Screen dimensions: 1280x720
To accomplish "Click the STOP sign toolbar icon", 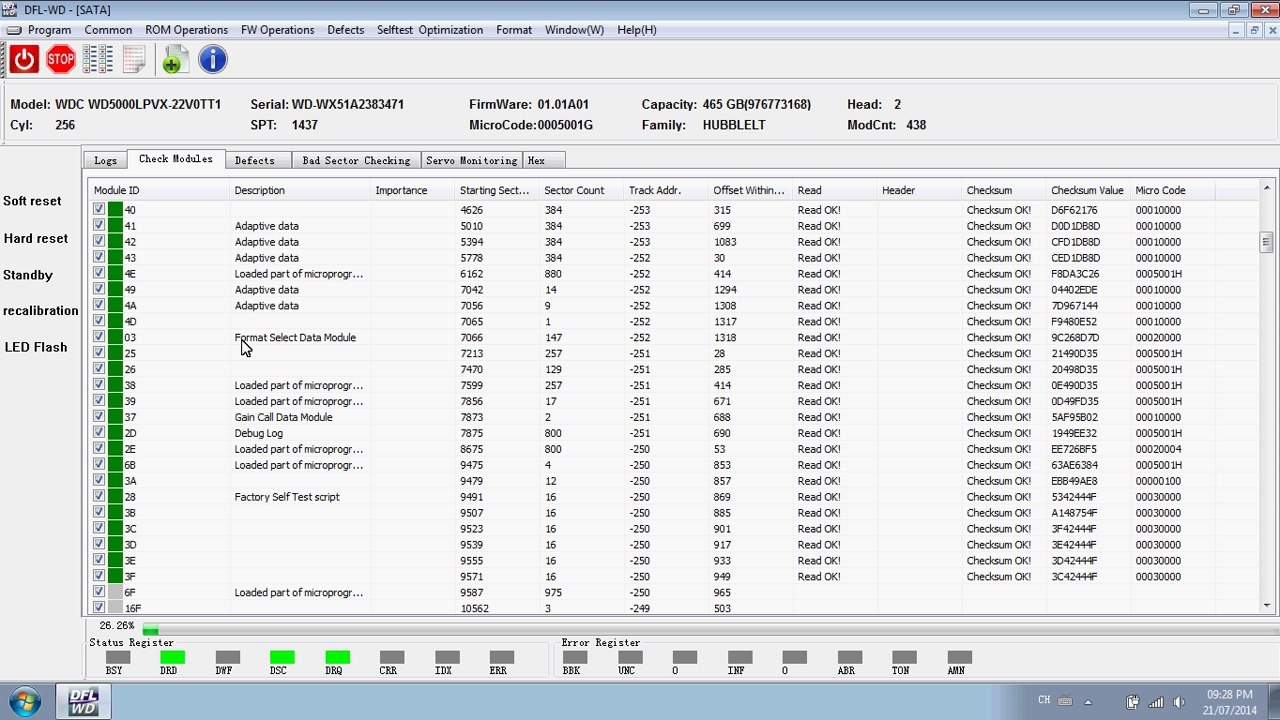I will tap(61, 60).
